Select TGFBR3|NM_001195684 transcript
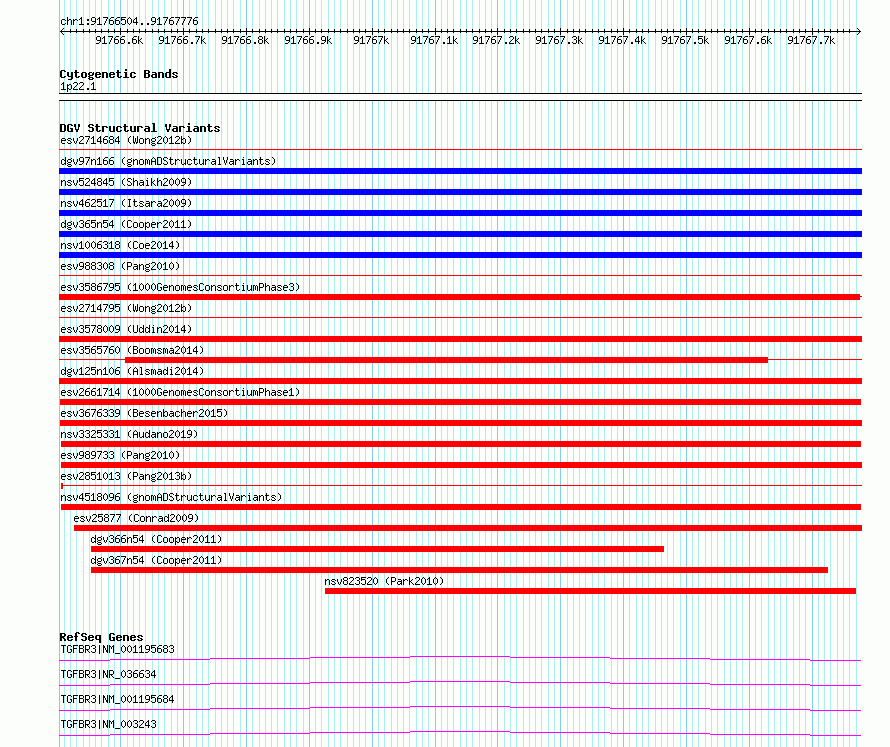The image size is (890, 747). pos(117,699)
